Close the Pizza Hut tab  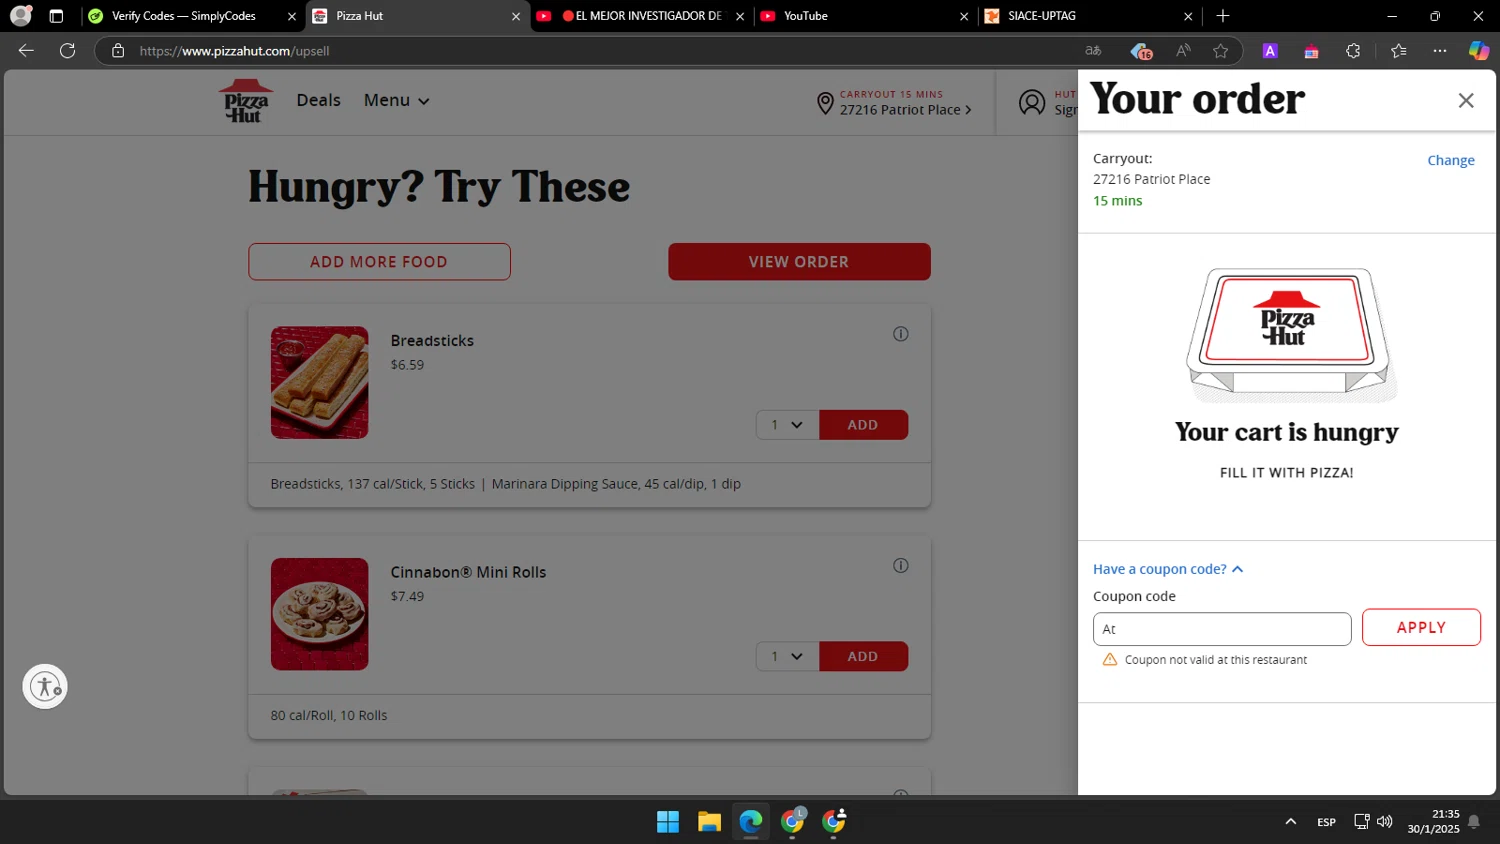(516, 16)
